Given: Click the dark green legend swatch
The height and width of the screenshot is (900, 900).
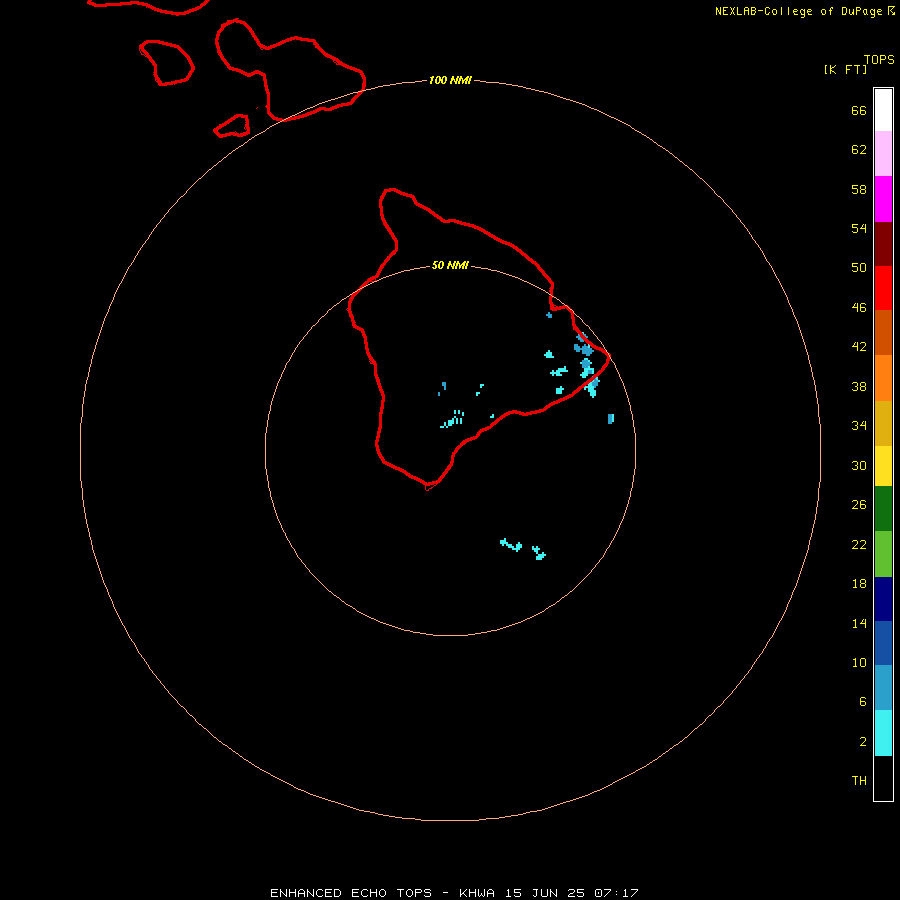Looking at the screenshot, I should 883,509.
